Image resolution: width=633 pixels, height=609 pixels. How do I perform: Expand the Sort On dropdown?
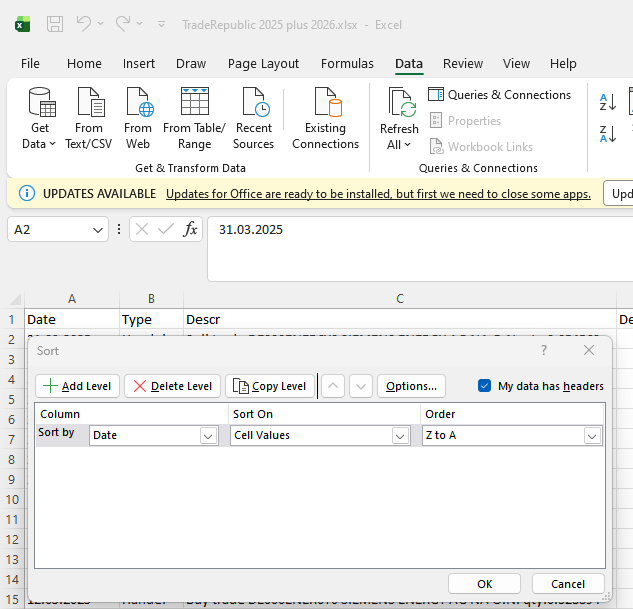[400, 436]
